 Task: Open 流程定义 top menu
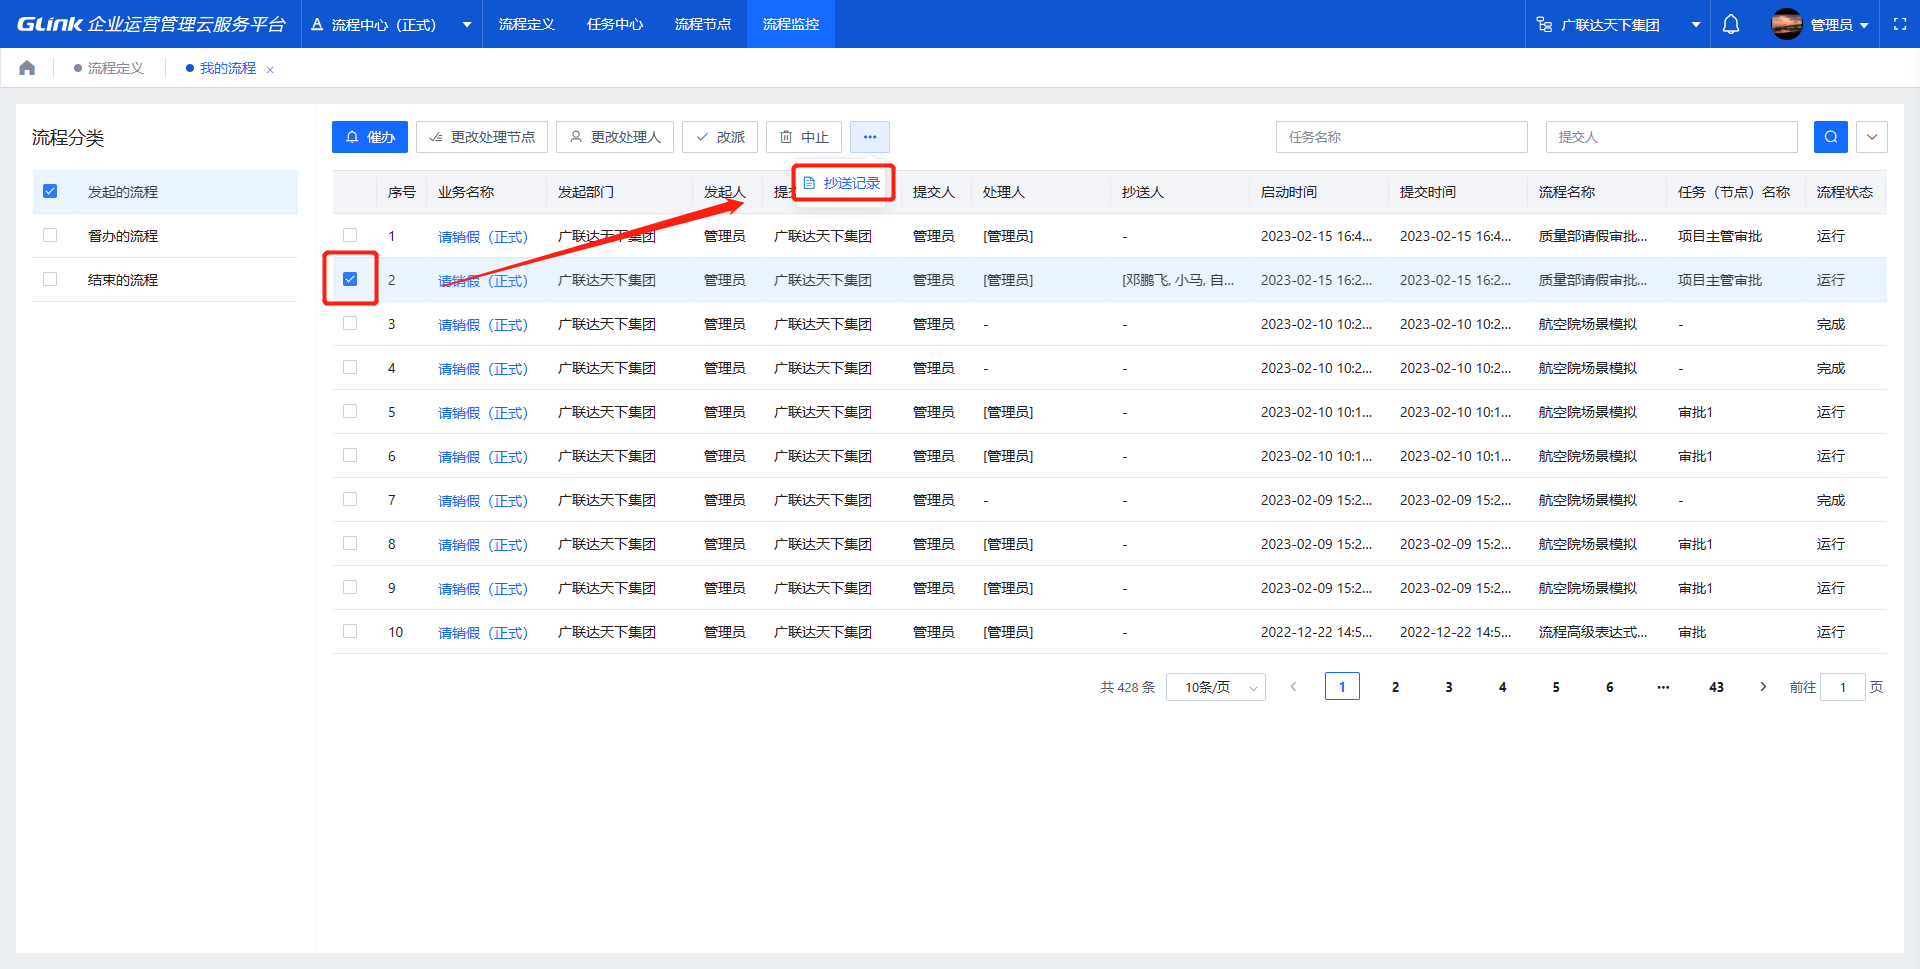tap(527, 24)
